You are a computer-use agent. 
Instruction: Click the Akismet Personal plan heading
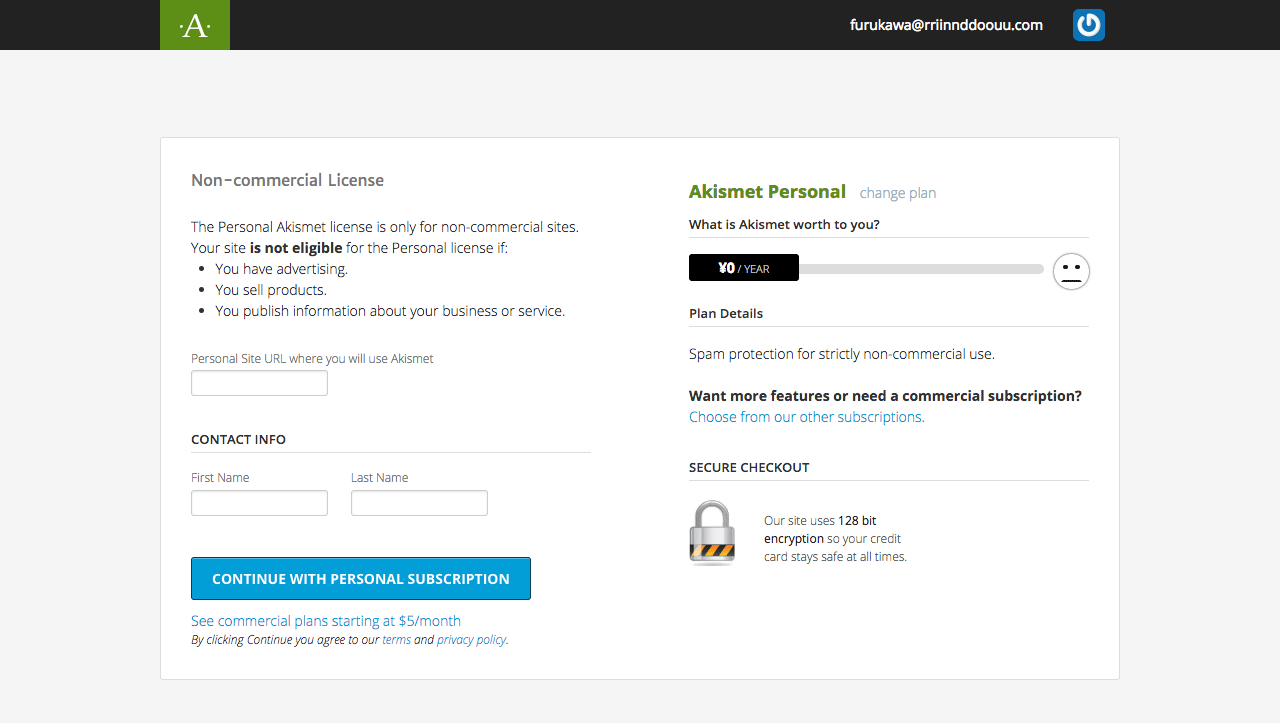pyautogui.click(x=767, y=191)
